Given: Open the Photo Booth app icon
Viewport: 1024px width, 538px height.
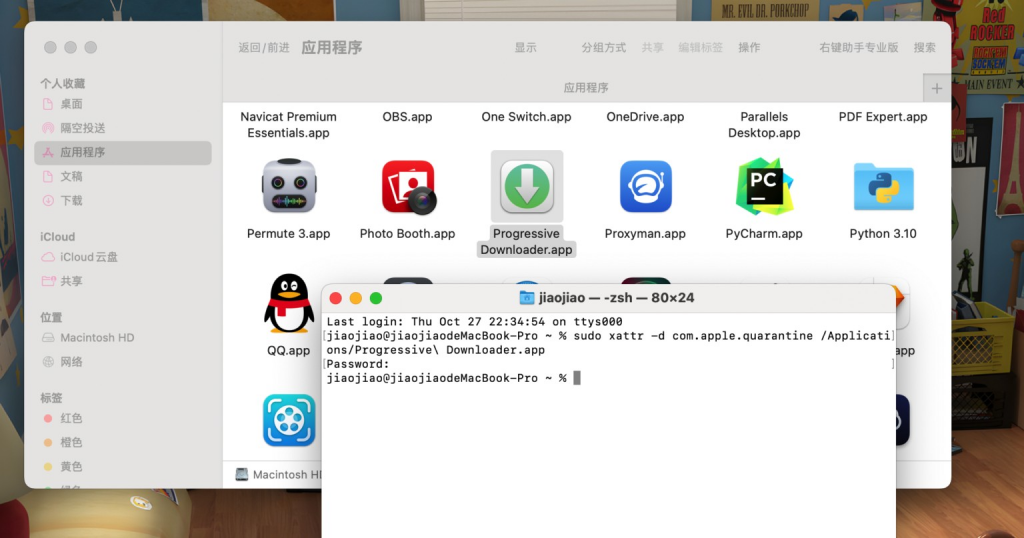Looking at the screenshot, I should [407, 187].
